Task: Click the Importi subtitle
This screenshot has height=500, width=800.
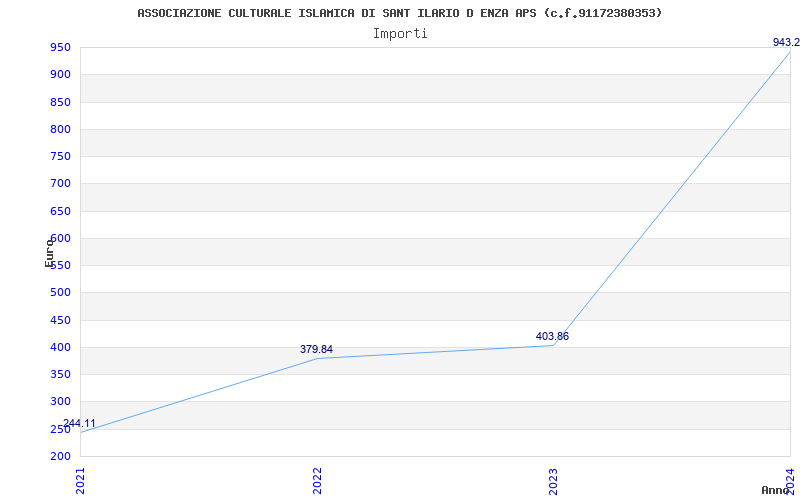Action: pos(400,34)
